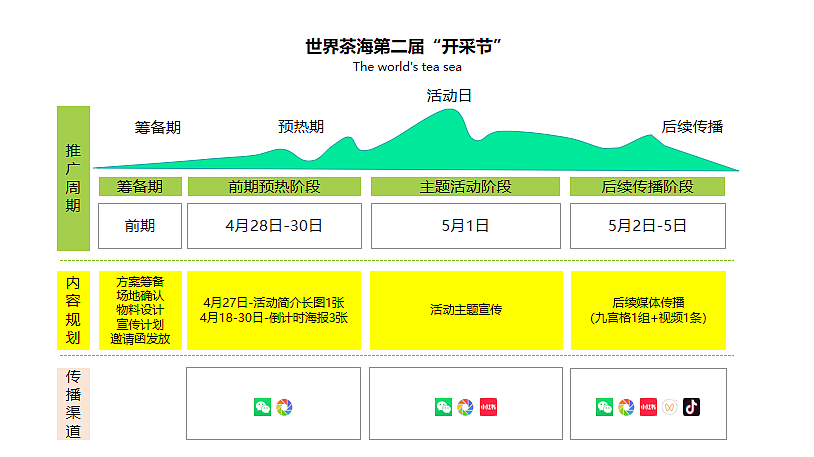Click the WeChat icon in the five-icon channel box
Viewport: 814px width, 457px height.
[604, 407]
